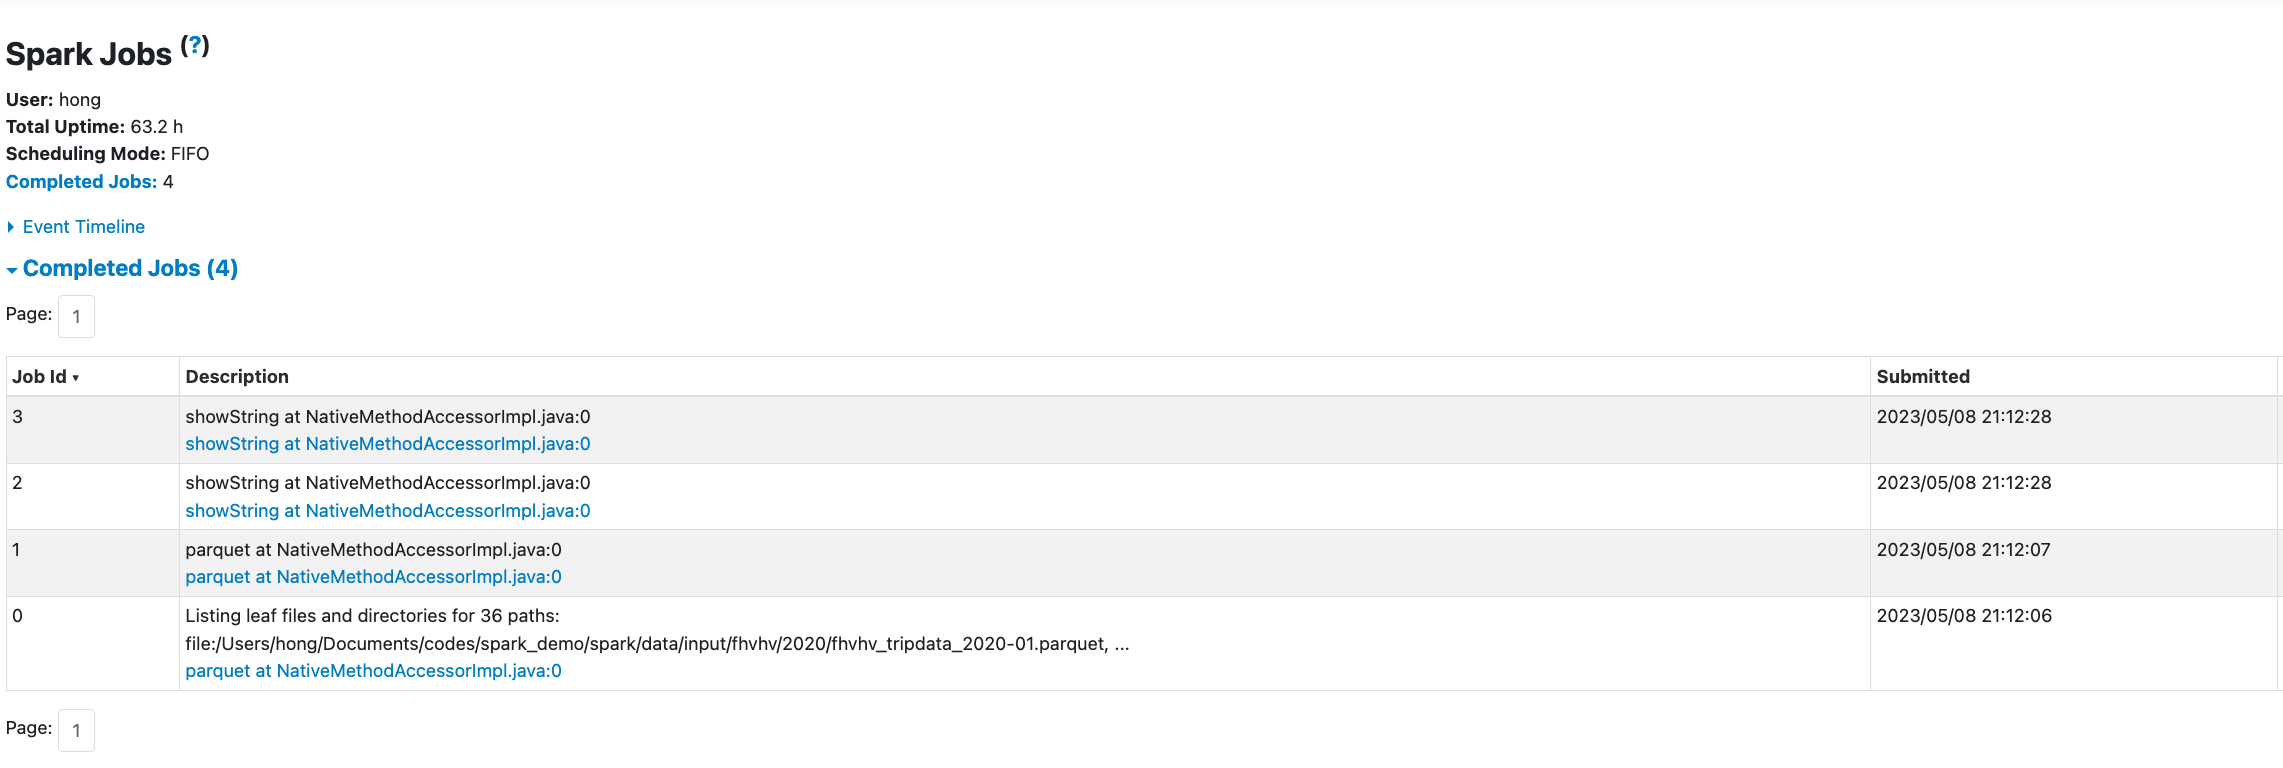The width and height of the screenshot is (2283, 768).
Task: Click the Description column header
Action: tap(237, 377)
